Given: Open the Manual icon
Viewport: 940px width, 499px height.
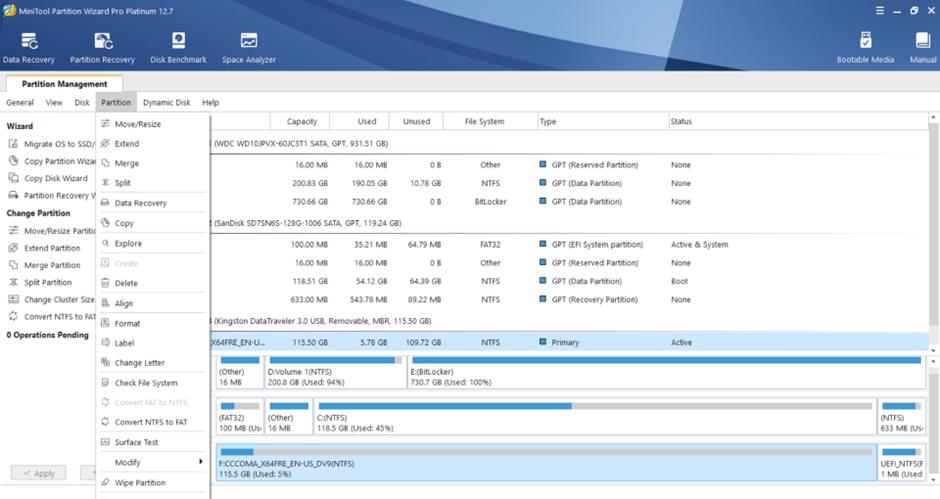Looking at the screenshot, I should coord(922,47).
